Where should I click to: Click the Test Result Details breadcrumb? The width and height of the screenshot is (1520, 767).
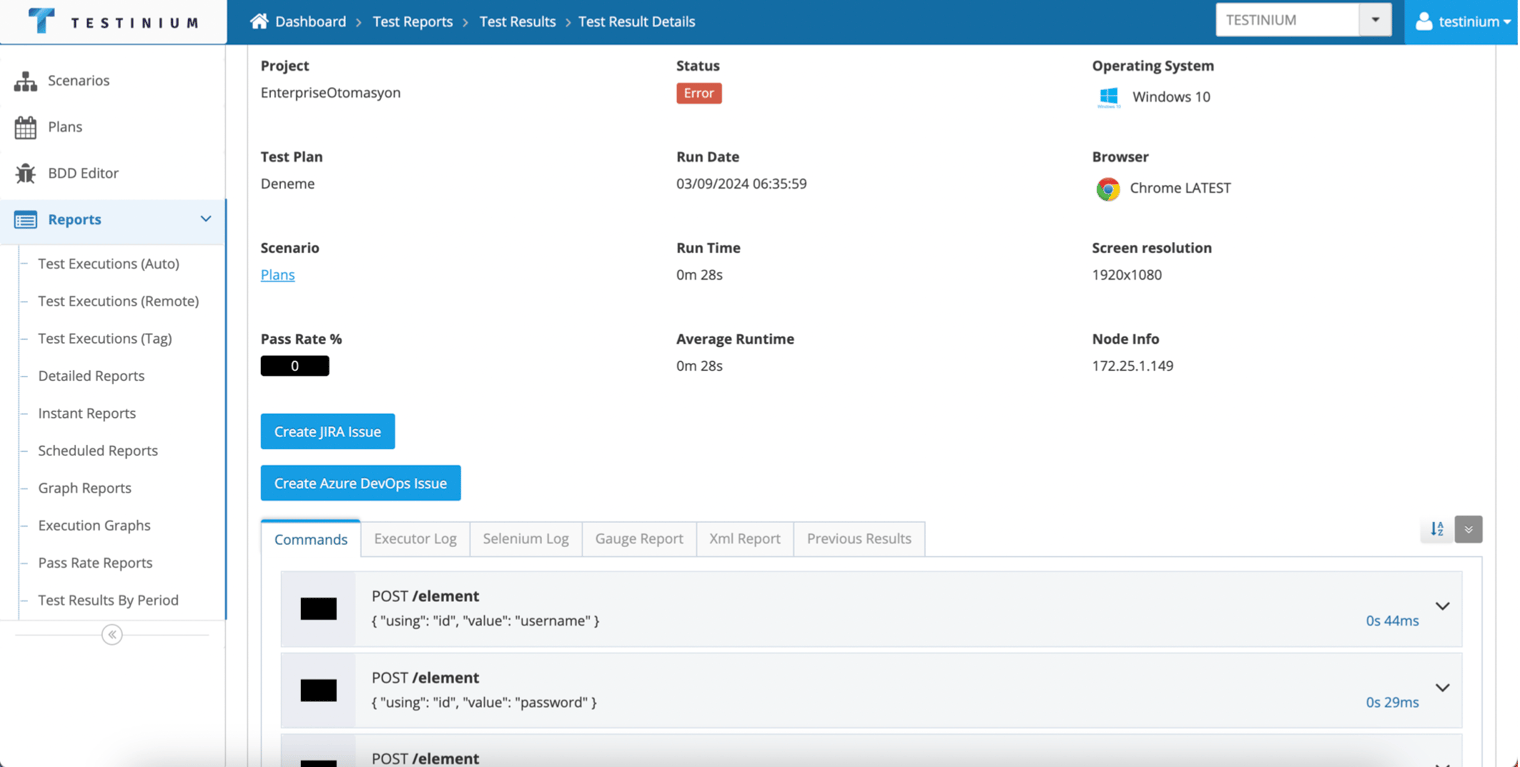[x=637, y=21]
